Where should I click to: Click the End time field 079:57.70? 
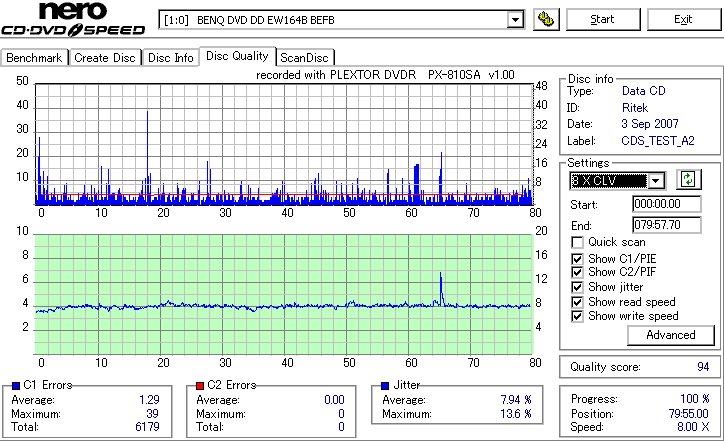(666, 225)
